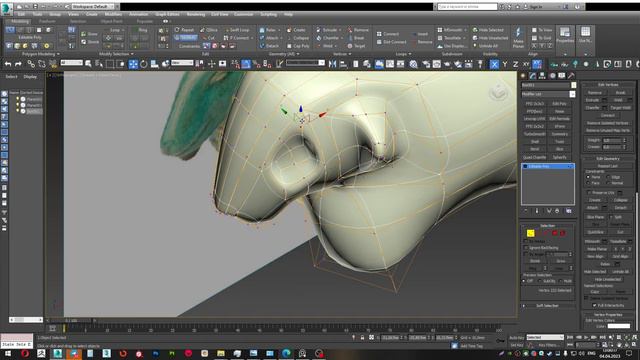
Task: Expand the Vertices ribbon panel
Action: coord(342,54)
